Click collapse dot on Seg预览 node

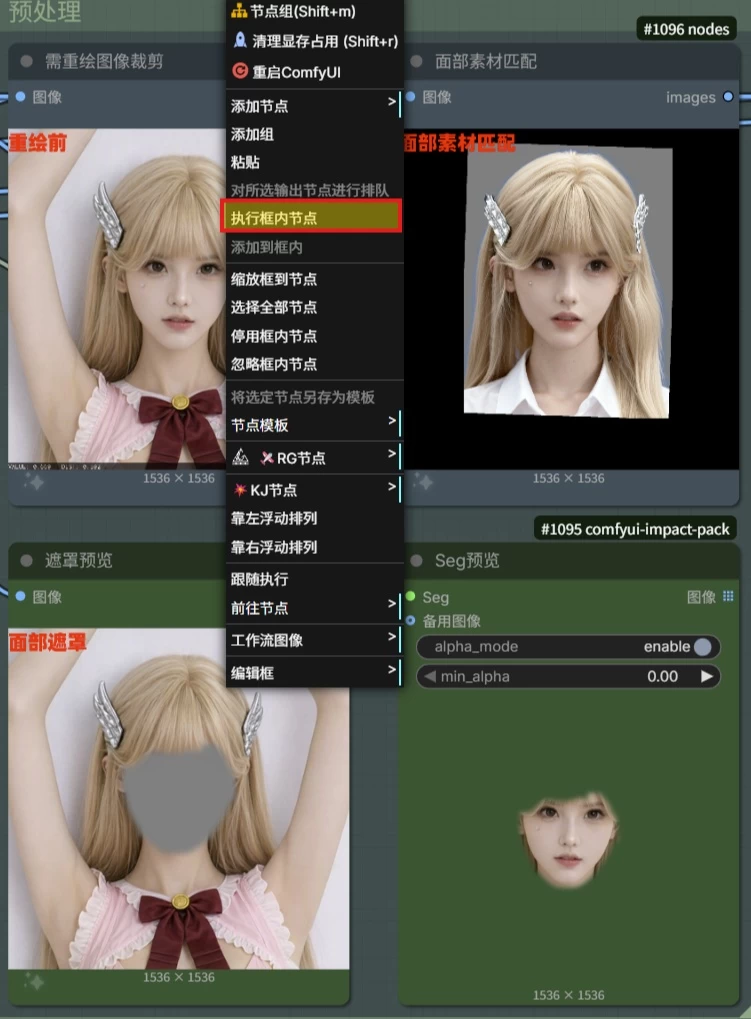pyautogui.click(x=416, y=560)
